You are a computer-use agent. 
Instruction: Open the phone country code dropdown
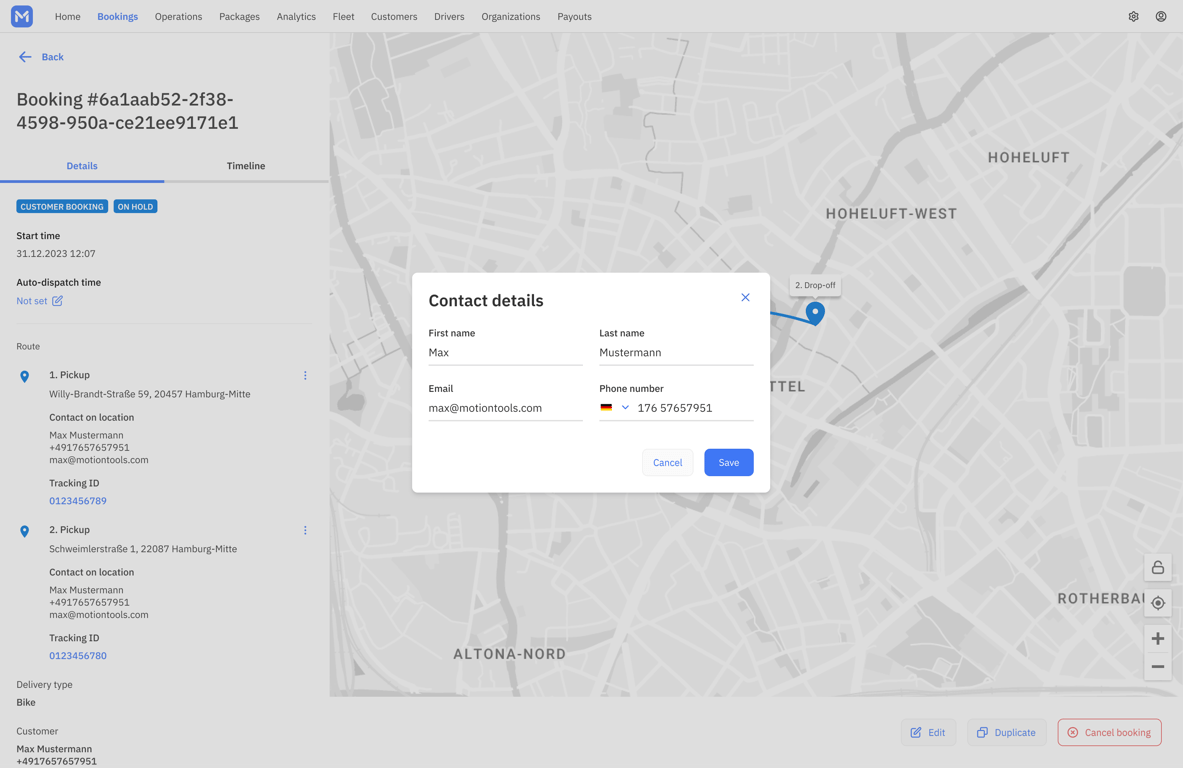[625, 407]
